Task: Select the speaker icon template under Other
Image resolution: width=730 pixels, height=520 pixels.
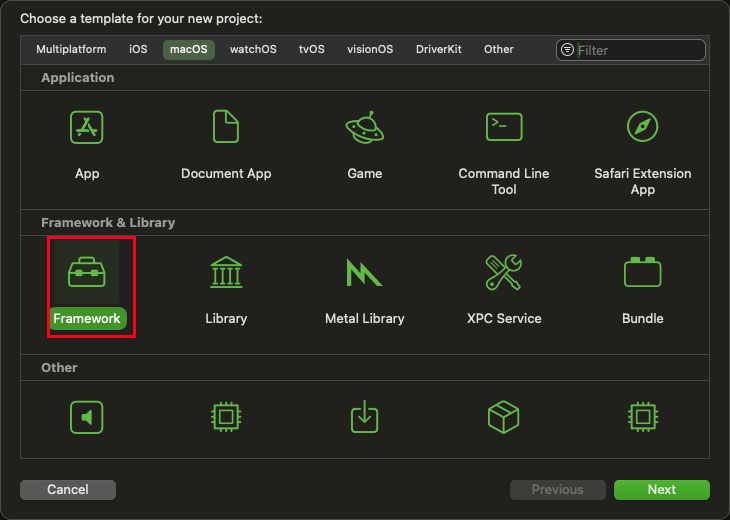Action: pyautogui.click(x=87, y=416)
